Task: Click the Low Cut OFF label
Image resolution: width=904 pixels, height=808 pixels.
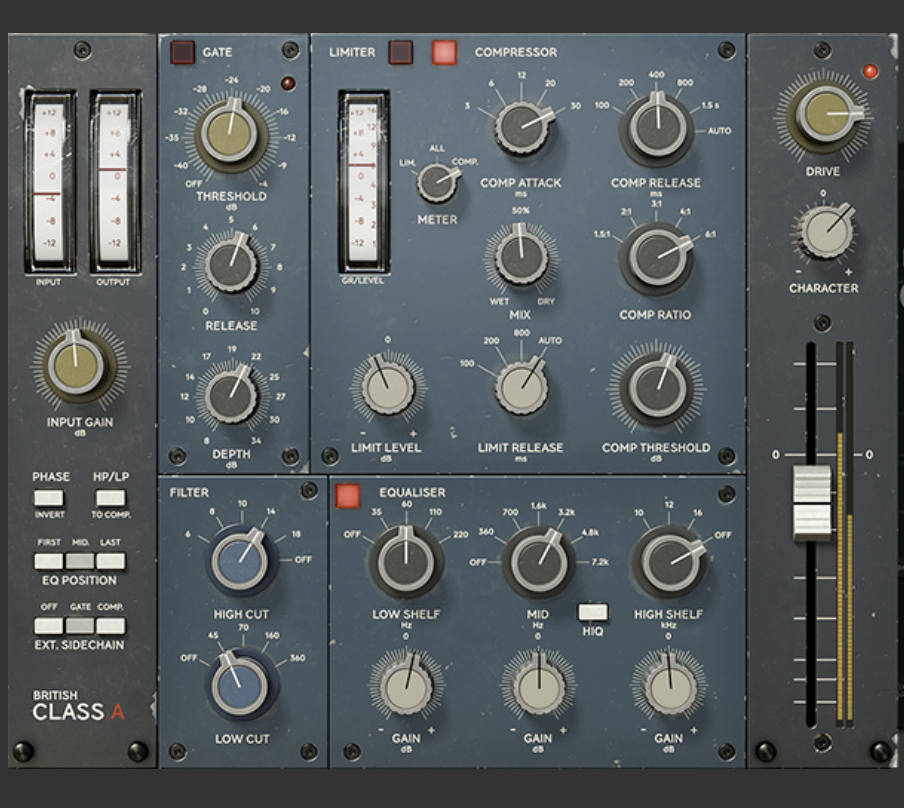Action: coord(189,657)
